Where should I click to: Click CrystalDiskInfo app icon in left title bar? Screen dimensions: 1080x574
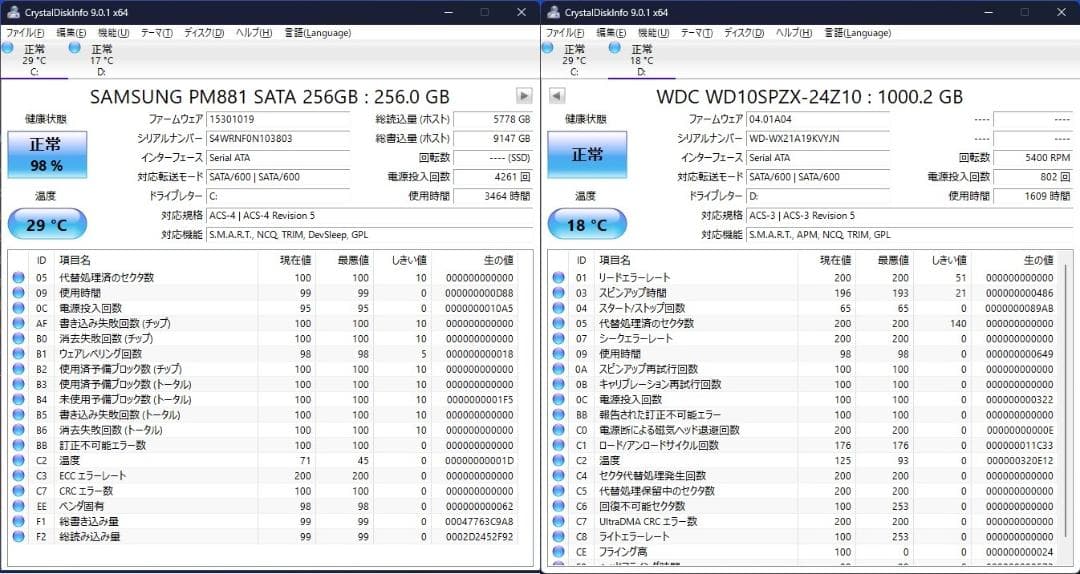[x=12, y=12]
